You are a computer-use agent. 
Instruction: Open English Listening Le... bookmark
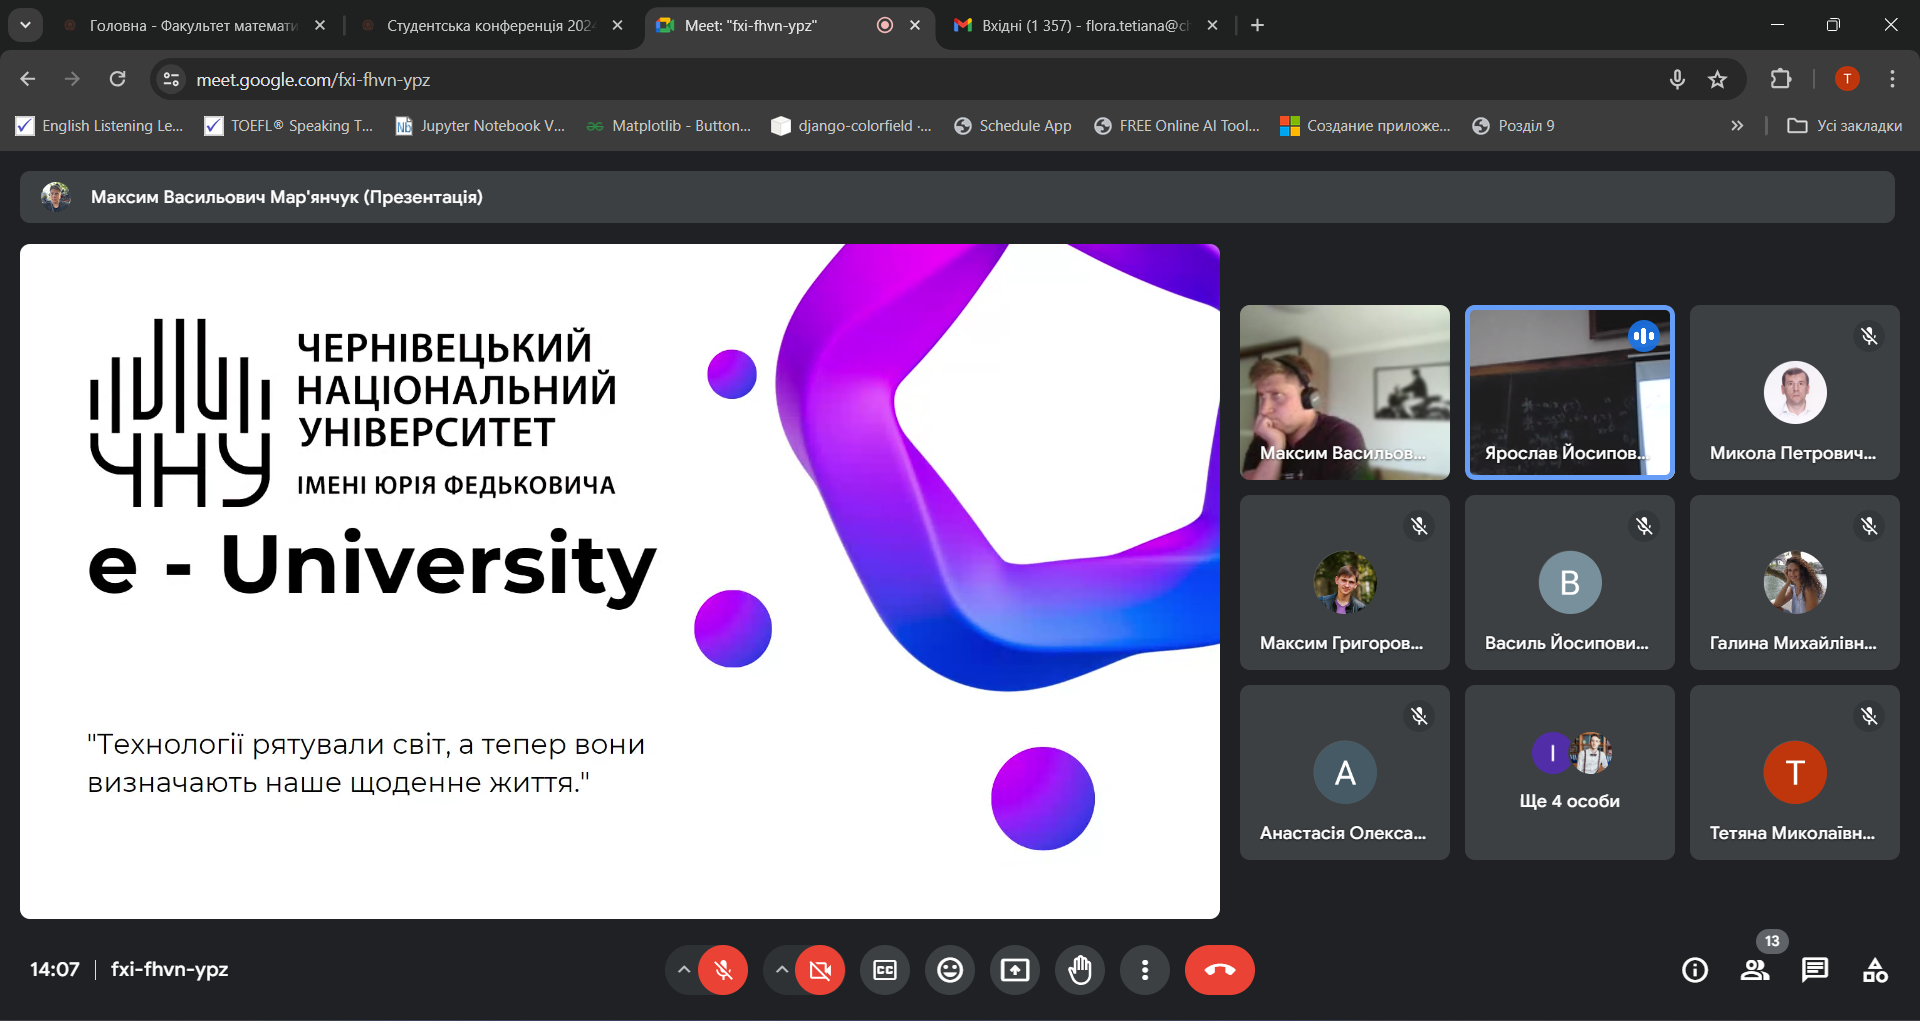click(x=99, y=126)
